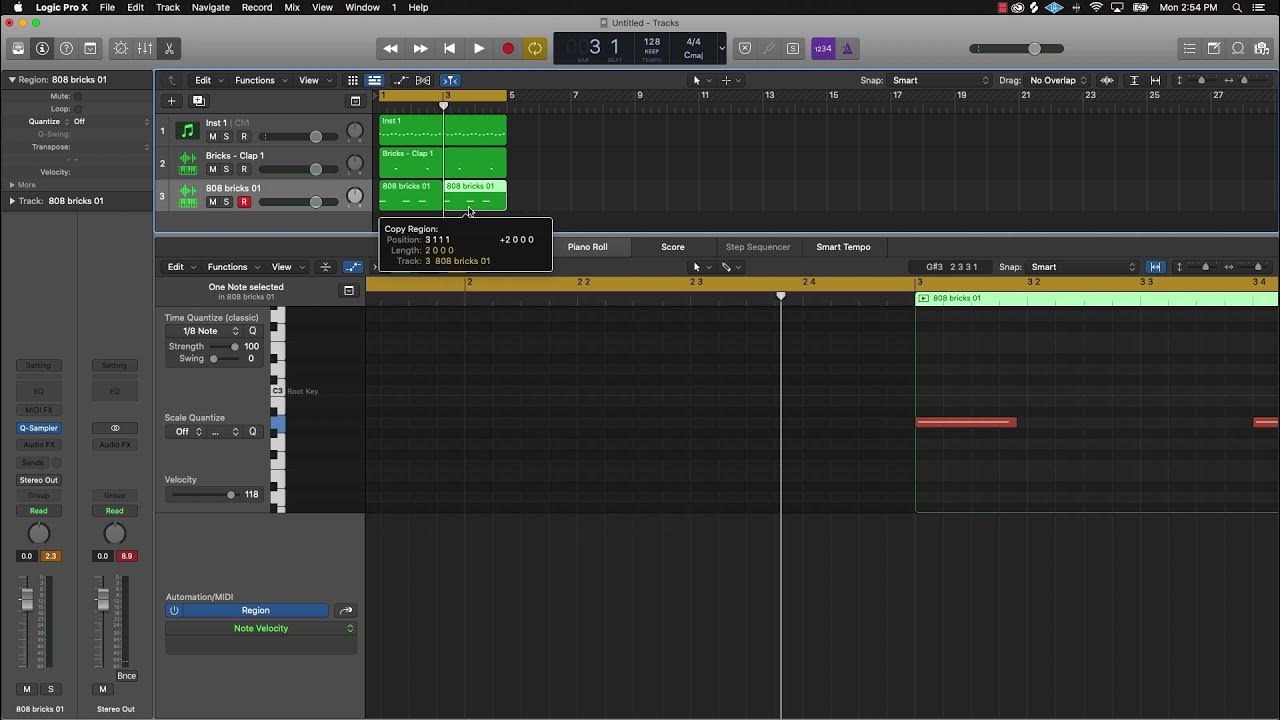Click the Forward transport button
Image resolution: width=1280 pixels, height=720 pixels.
tap(420, 48)
